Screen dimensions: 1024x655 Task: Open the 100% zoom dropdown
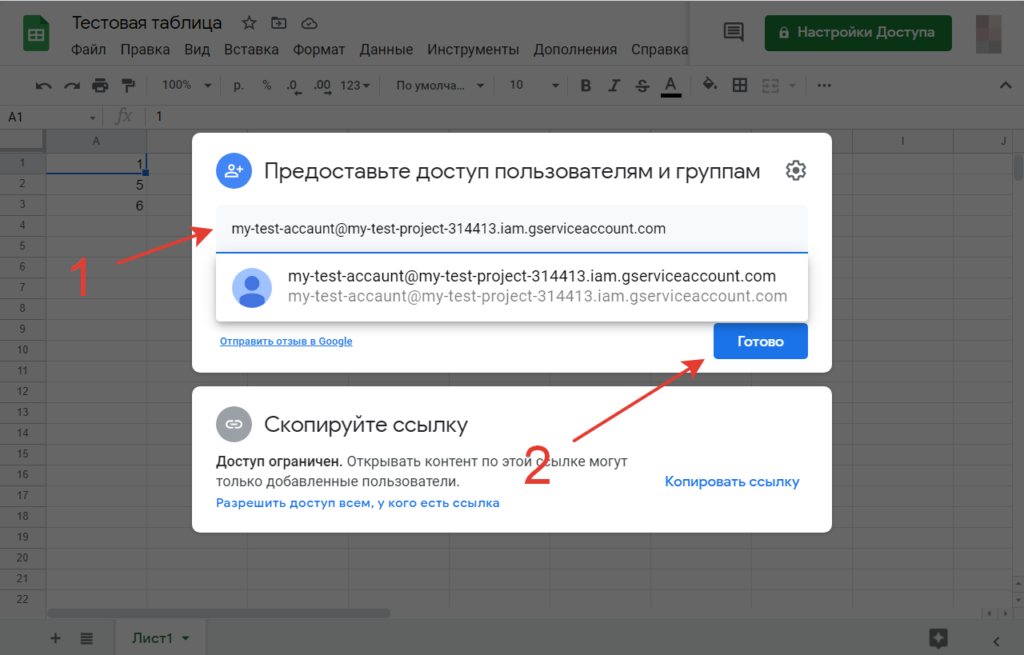tap(186, 85)
